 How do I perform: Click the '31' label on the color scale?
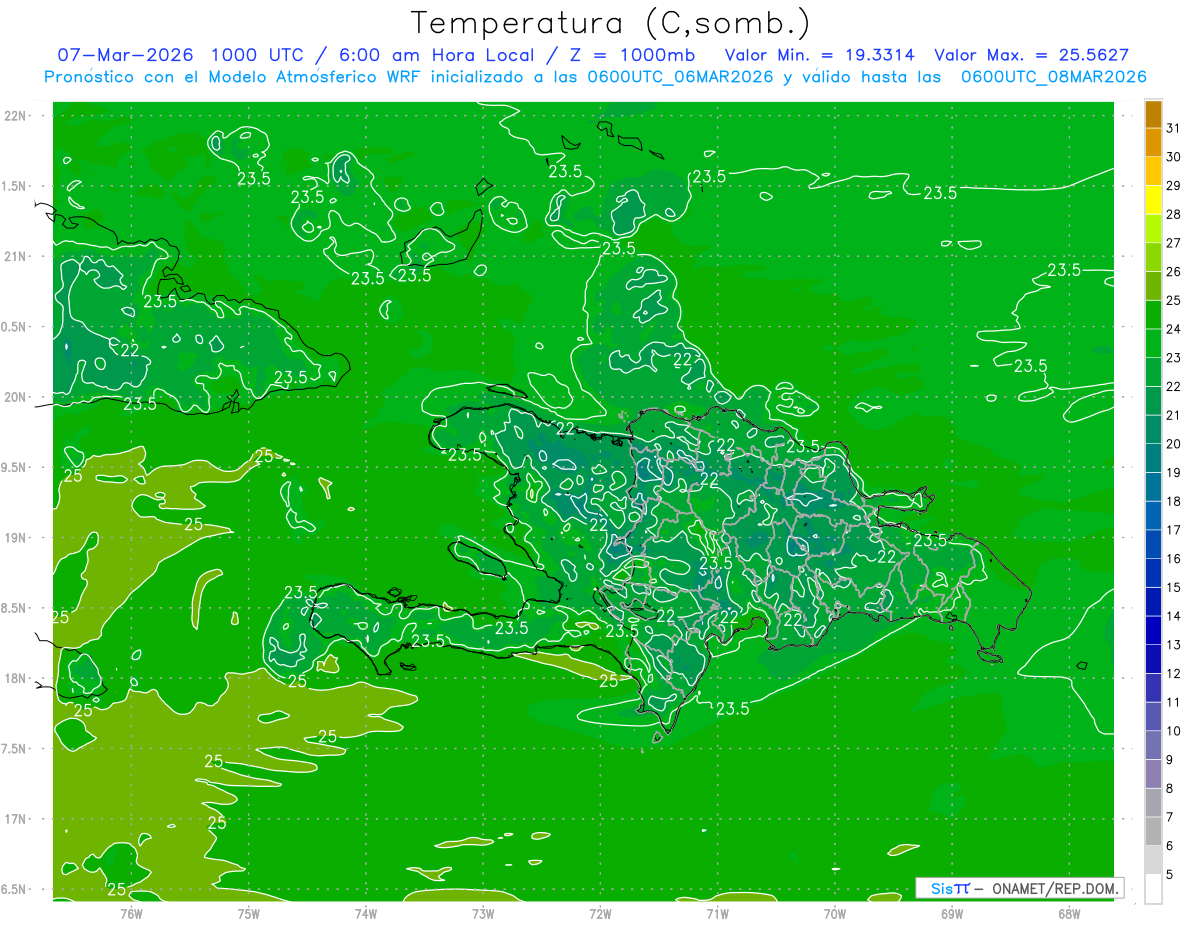click(x=1174, y=128)
